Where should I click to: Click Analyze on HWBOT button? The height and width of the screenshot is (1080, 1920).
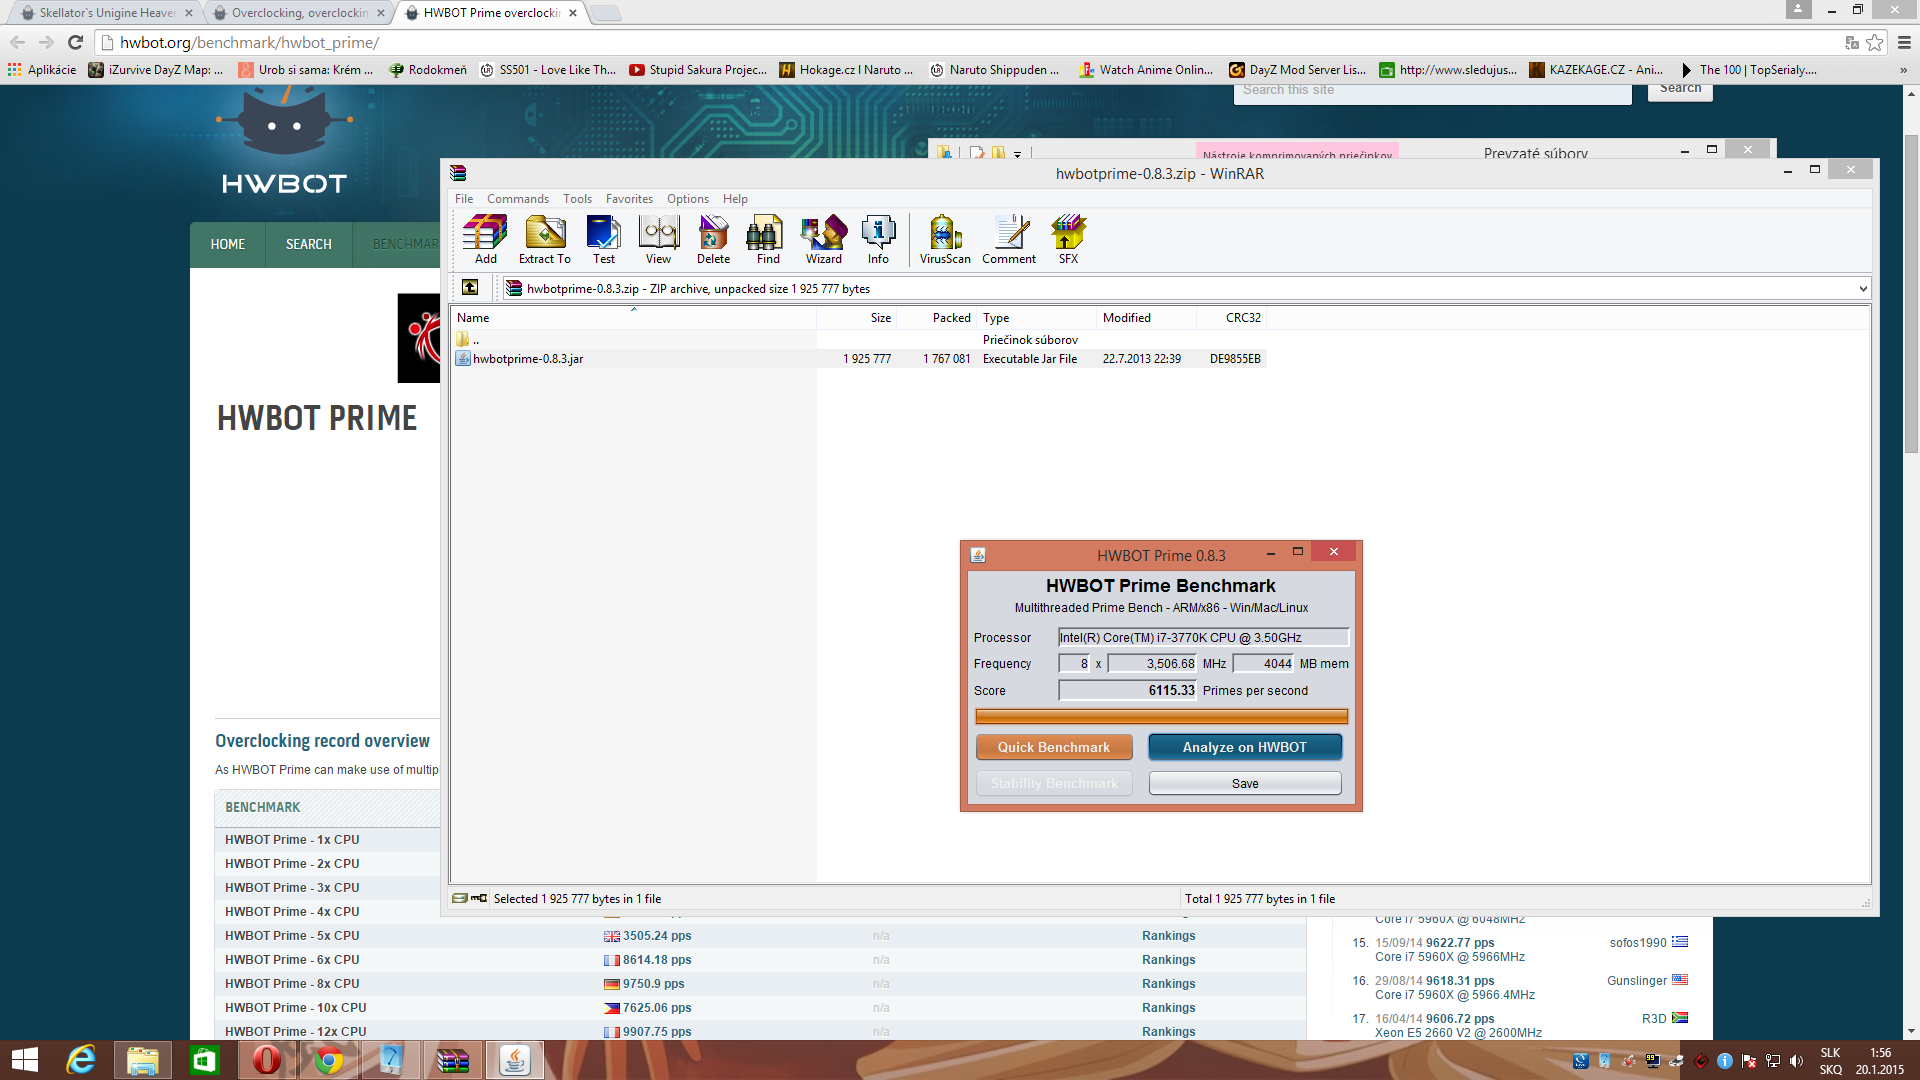pyautogui.click(x=1244, y=747)
